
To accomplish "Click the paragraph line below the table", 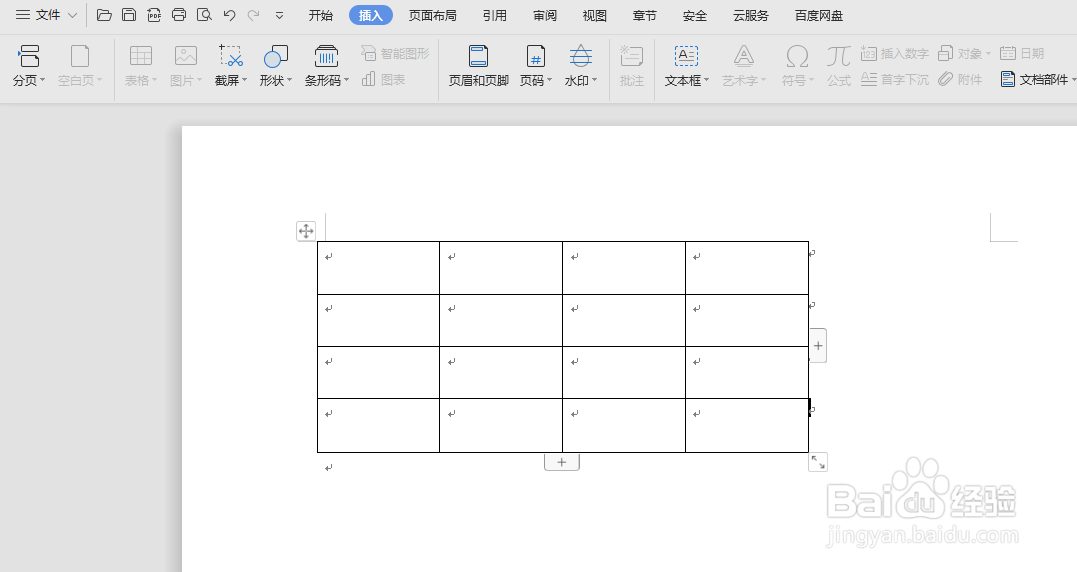I will pyautogui.click(x=329, y=468).
